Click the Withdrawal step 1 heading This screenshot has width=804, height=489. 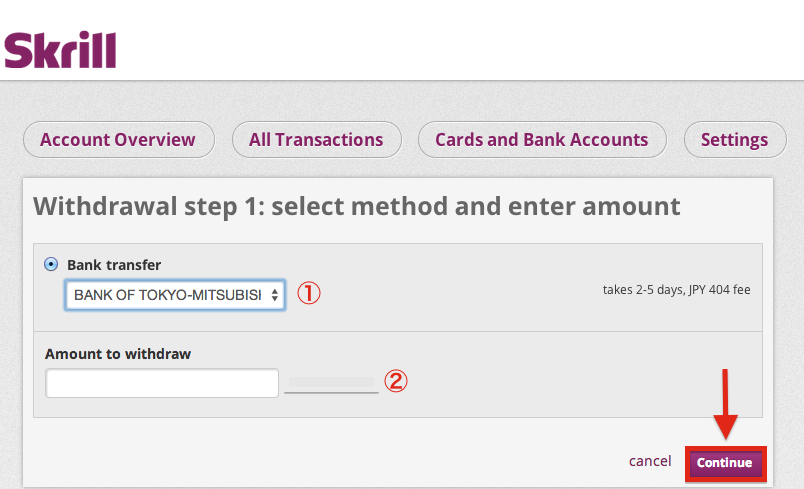(x=357, y=207)
